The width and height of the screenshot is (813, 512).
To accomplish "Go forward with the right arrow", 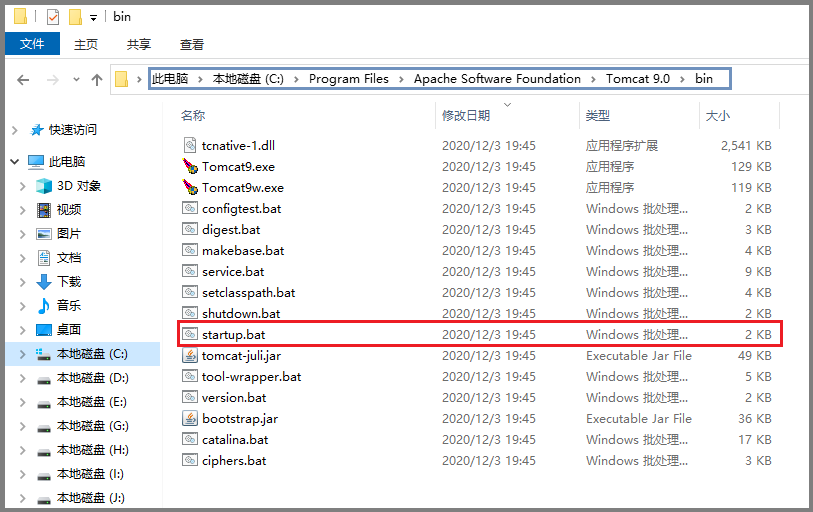I will (52, 80).
